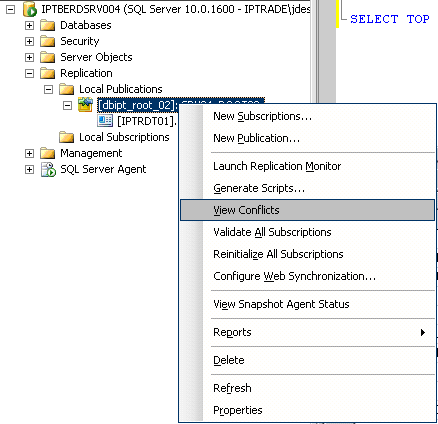
Task: Collapse the IPTBERDSRV004 server node
Action: click(11, 9)
